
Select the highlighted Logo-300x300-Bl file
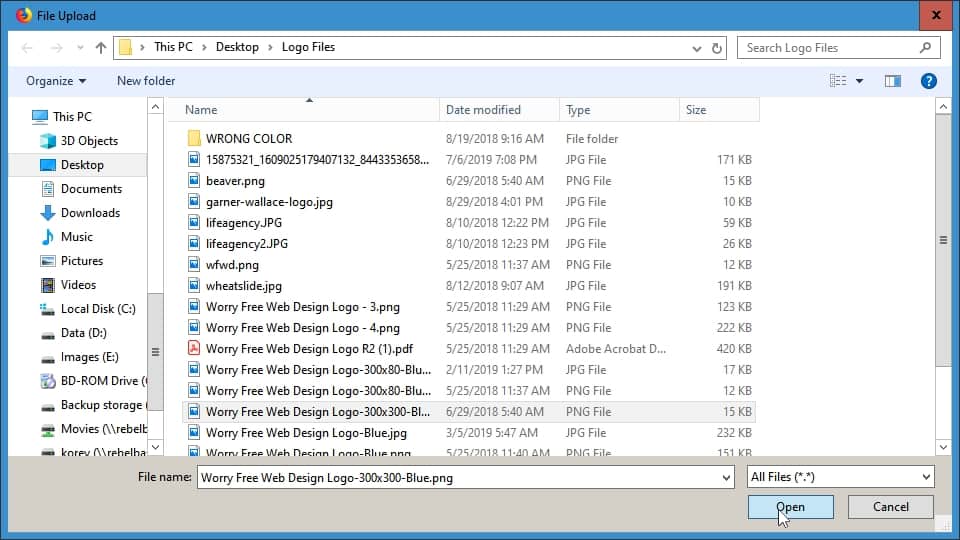coord(469,411)
